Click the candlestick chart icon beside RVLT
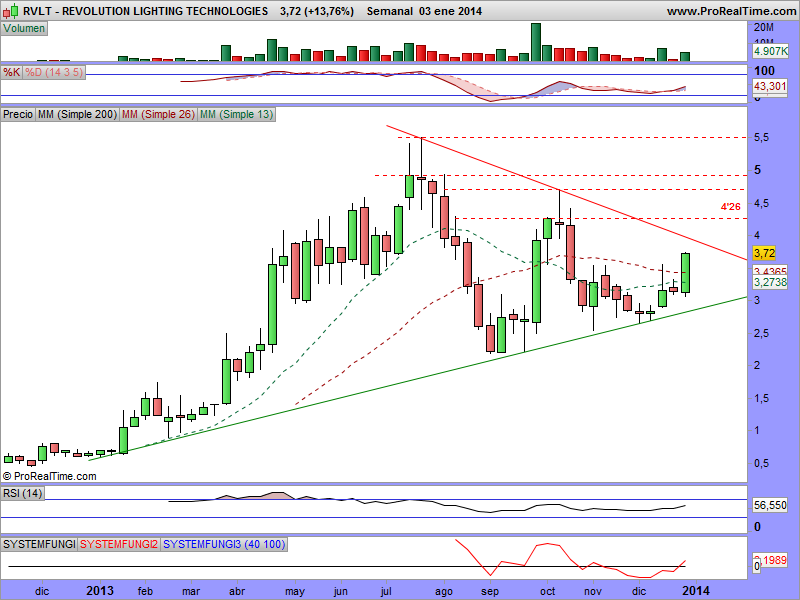 pos(11,11)
